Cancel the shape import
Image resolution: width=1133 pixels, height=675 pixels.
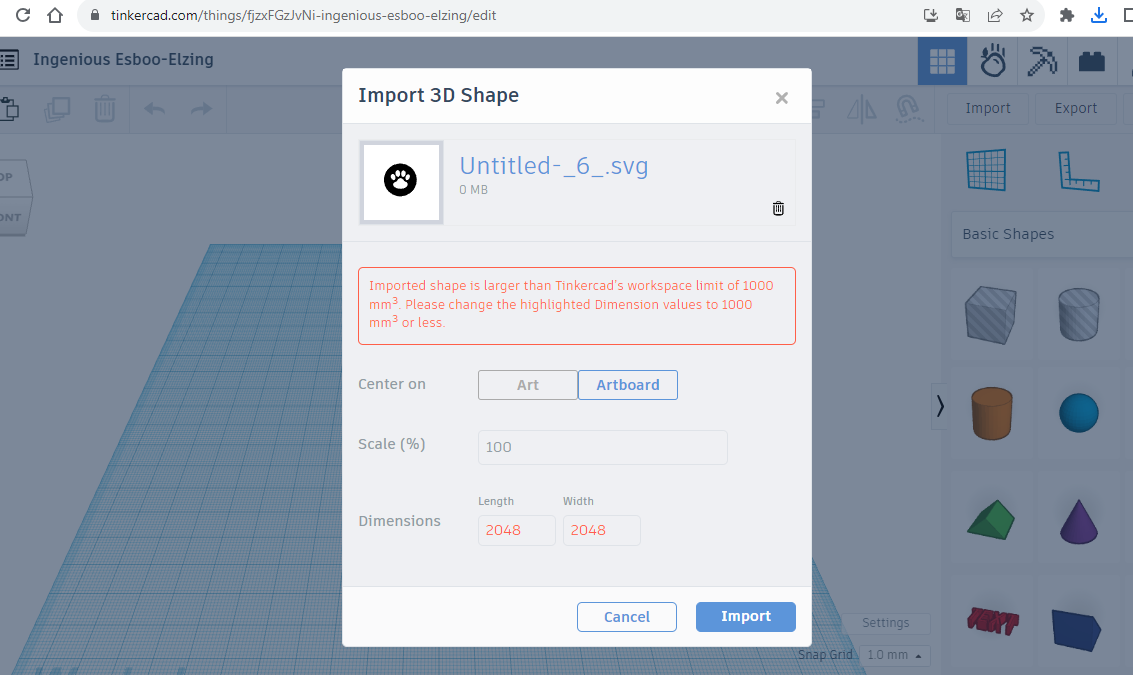(x=626, y=617)
